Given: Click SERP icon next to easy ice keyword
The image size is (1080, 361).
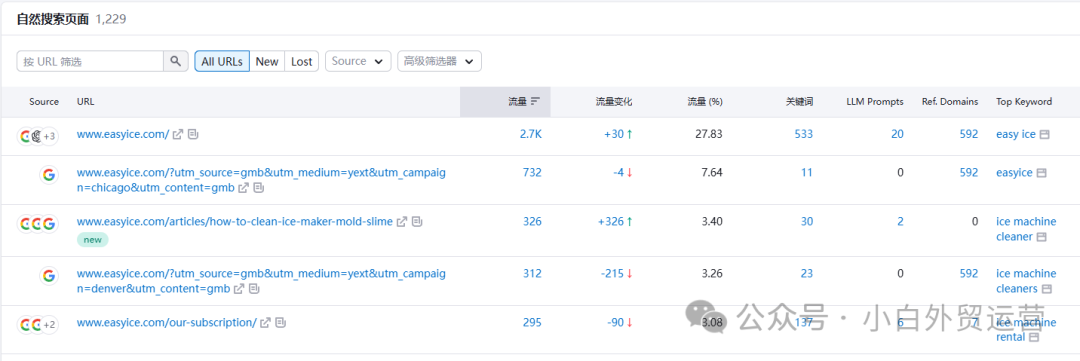Looking at the screenshot, I should pos(1044,135).
